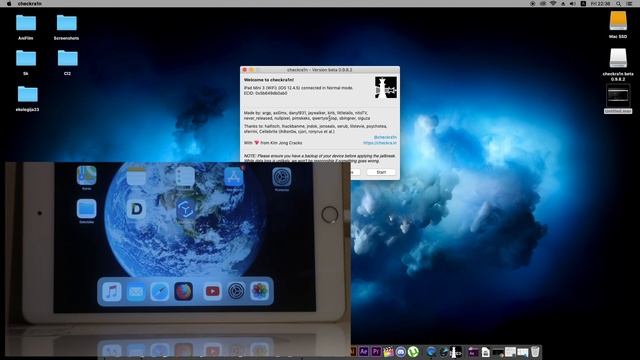The height and width of the screenshot is (360, 640).
Task: Click the Music icon in iPad dock
Action: click(111, 291)
